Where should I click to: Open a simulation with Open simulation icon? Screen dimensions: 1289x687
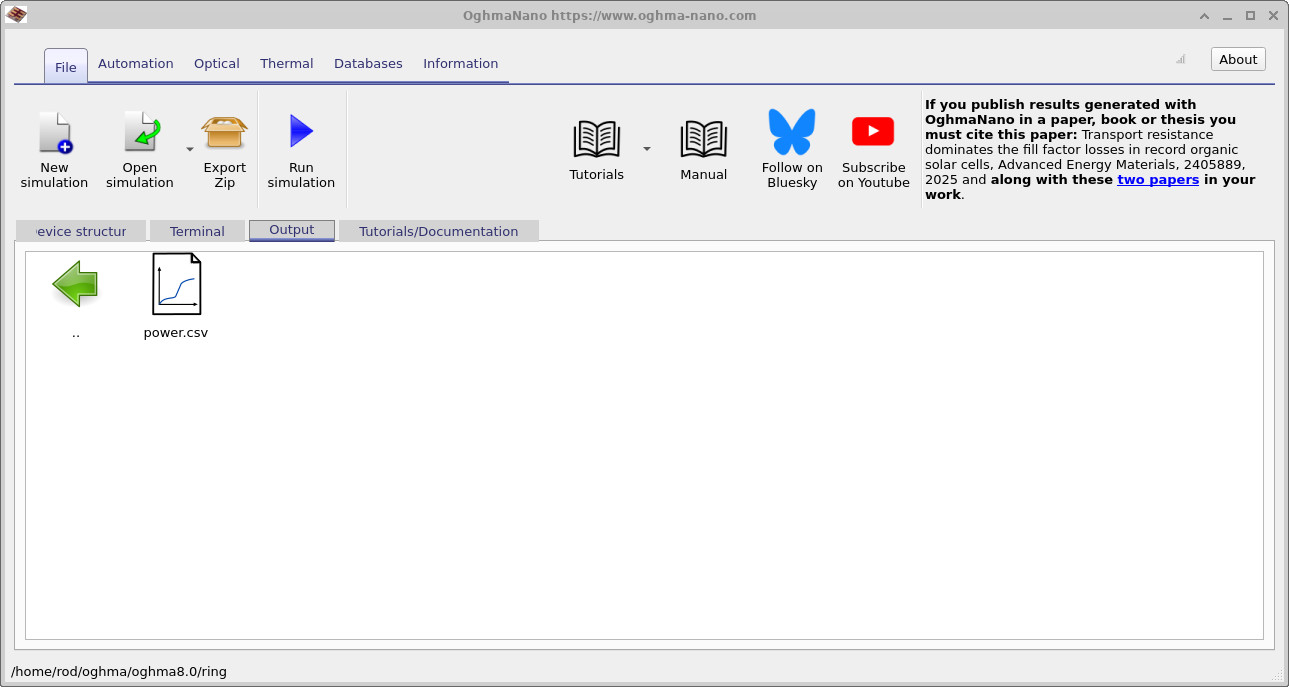click(x=140, y=133)
